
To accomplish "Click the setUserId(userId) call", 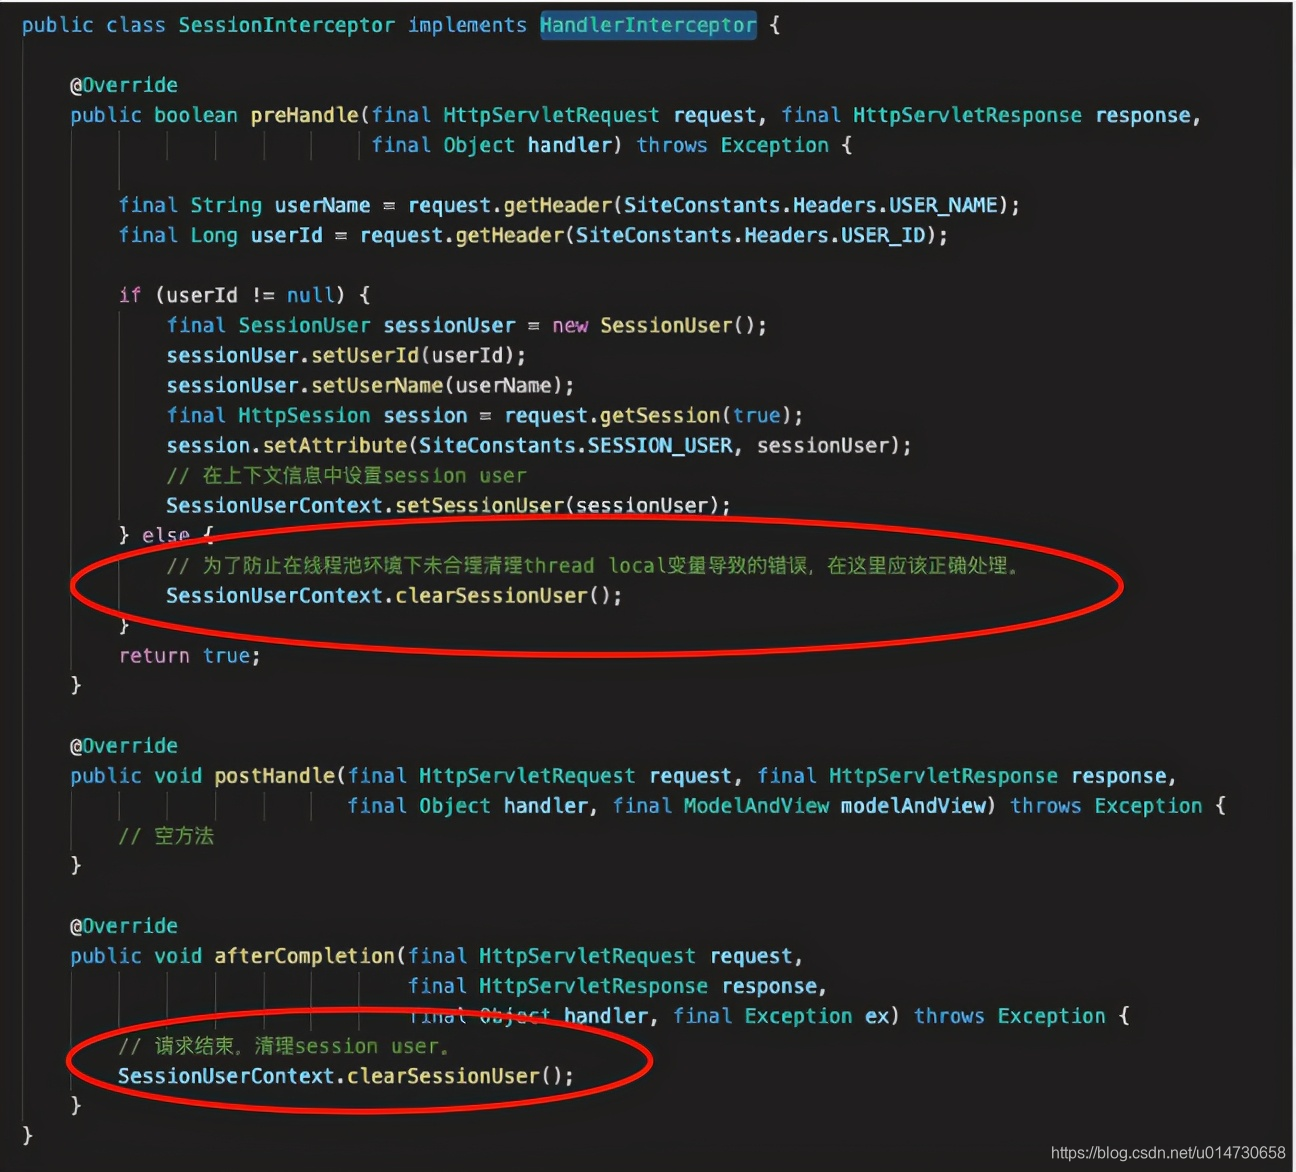I will pyautogui.click(x=413, y=355).
